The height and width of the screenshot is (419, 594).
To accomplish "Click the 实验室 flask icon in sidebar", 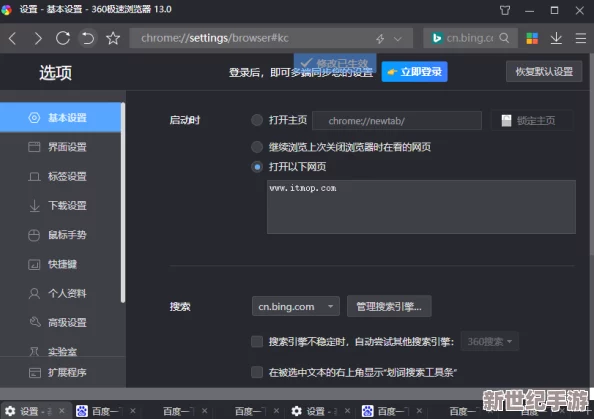I will [34, 352].
